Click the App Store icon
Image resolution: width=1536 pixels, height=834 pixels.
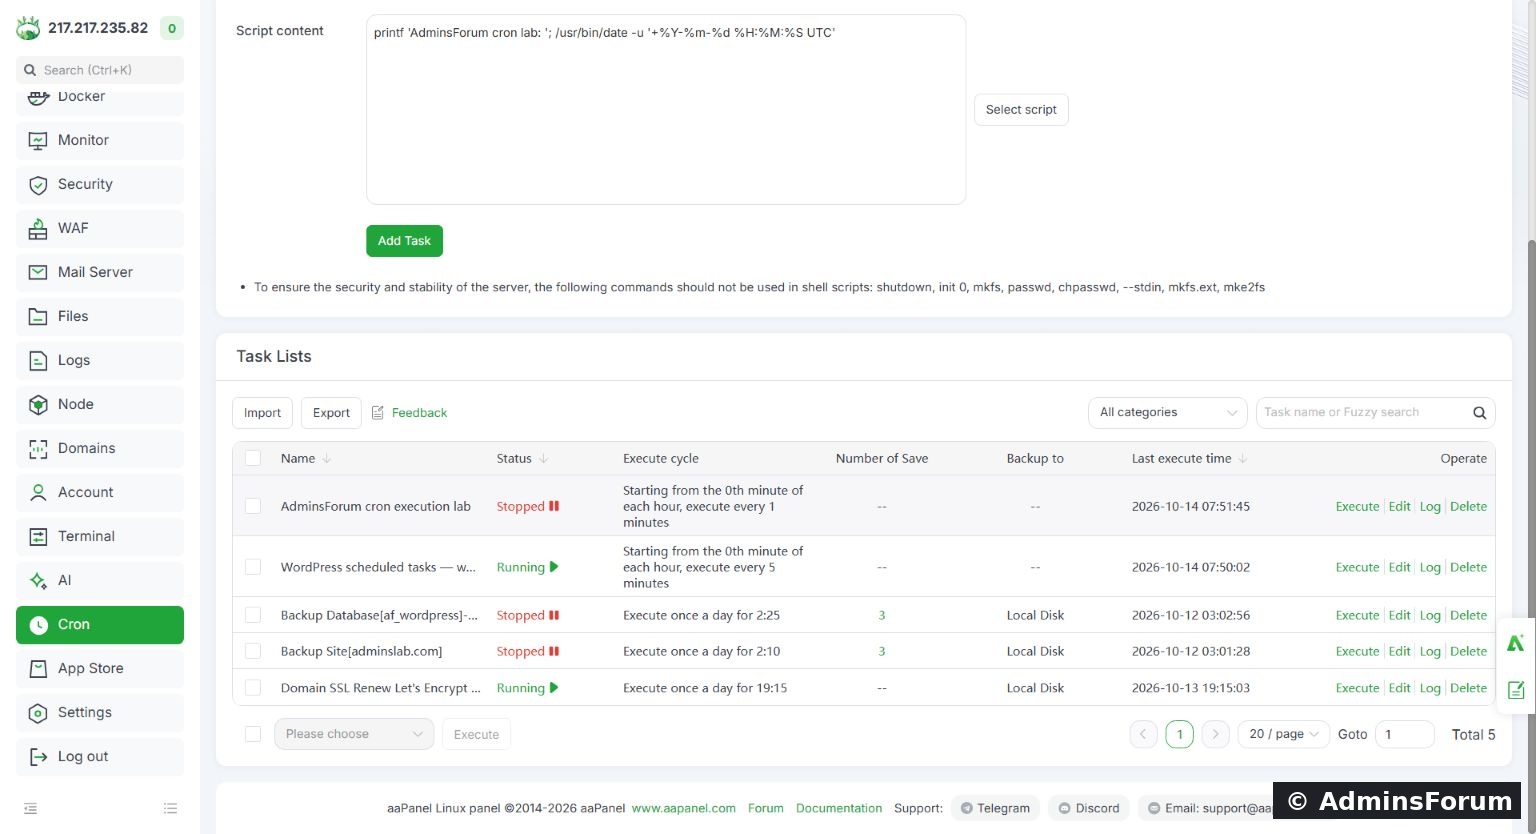38,668
